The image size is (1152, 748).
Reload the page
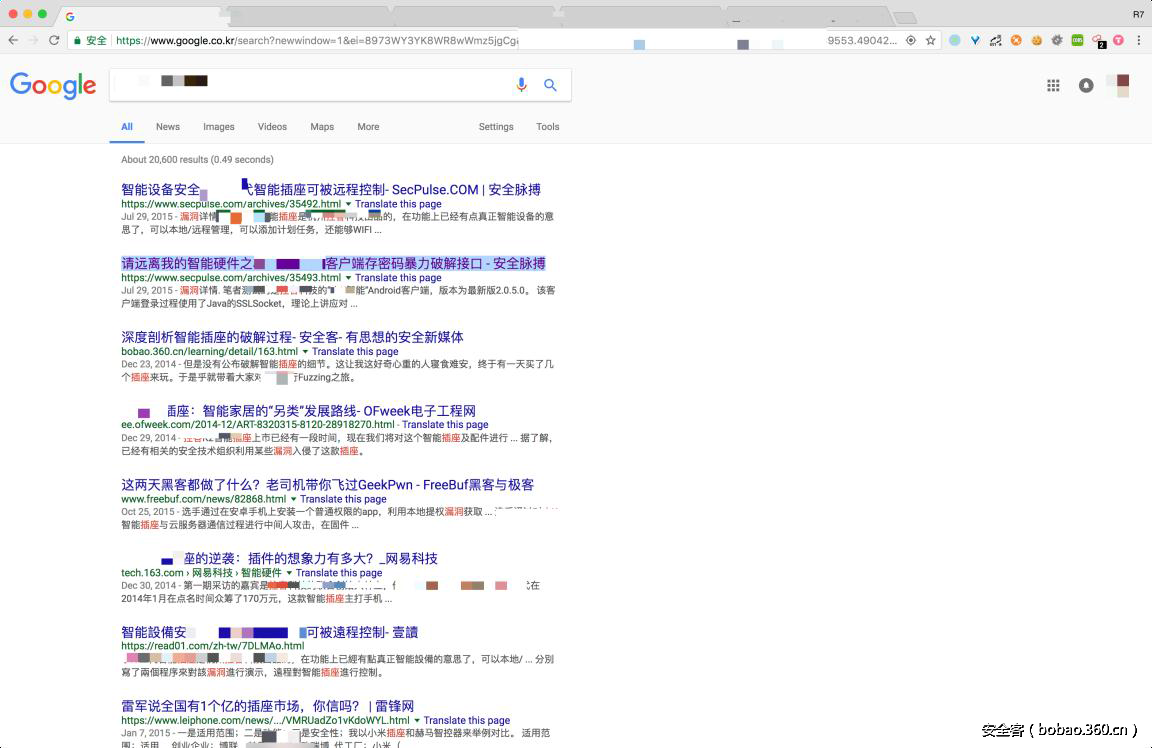(52, 40)
